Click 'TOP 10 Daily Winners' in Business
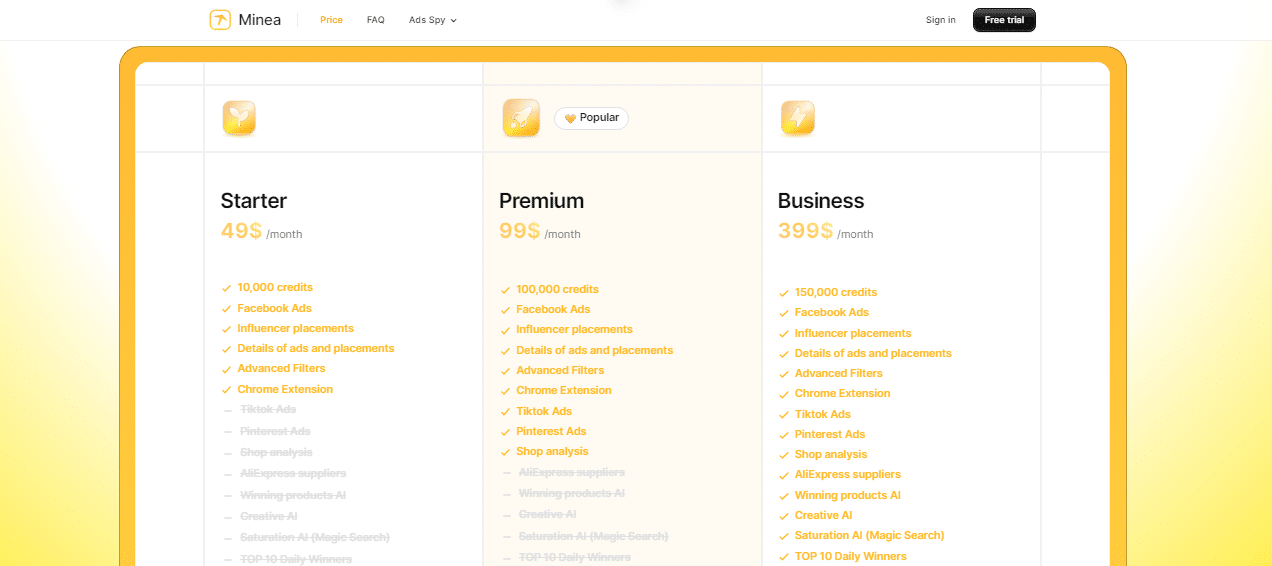The height and width of the screenshot is (566, 1272). [x=850, y=556]
